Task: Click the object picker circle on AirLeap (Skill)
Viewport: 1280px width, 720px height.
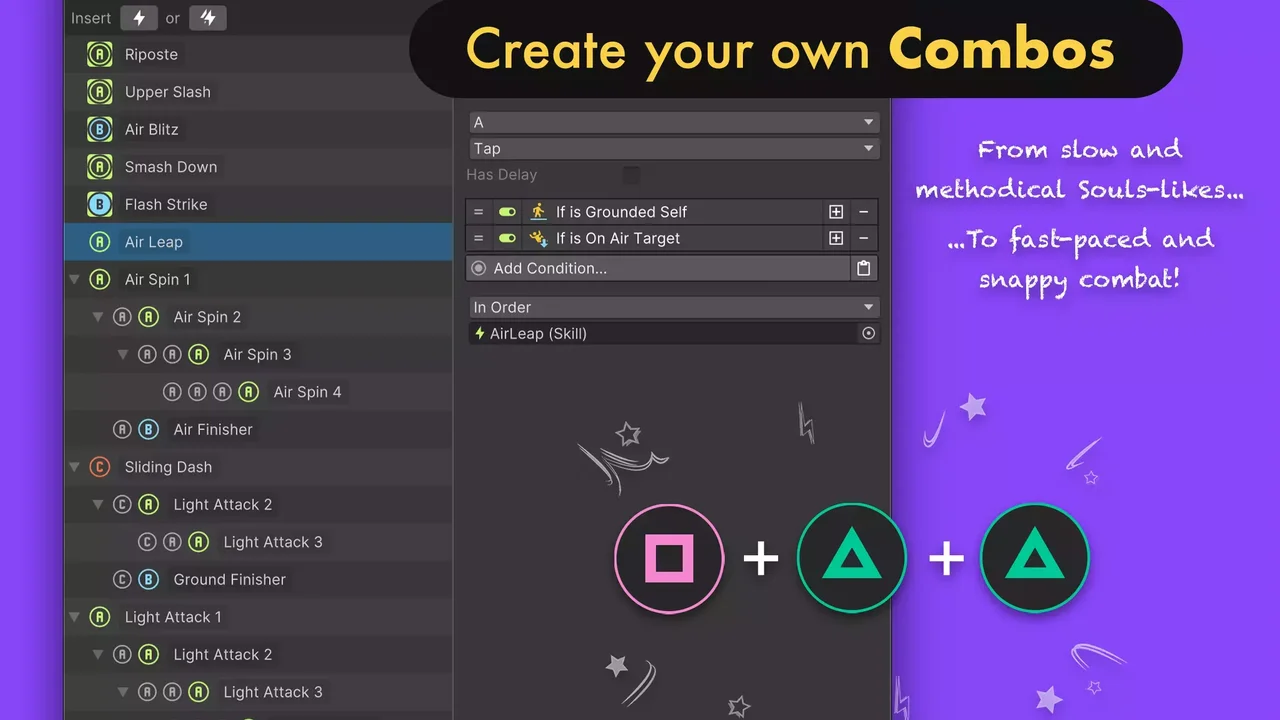Action: [x=868, y=334]
